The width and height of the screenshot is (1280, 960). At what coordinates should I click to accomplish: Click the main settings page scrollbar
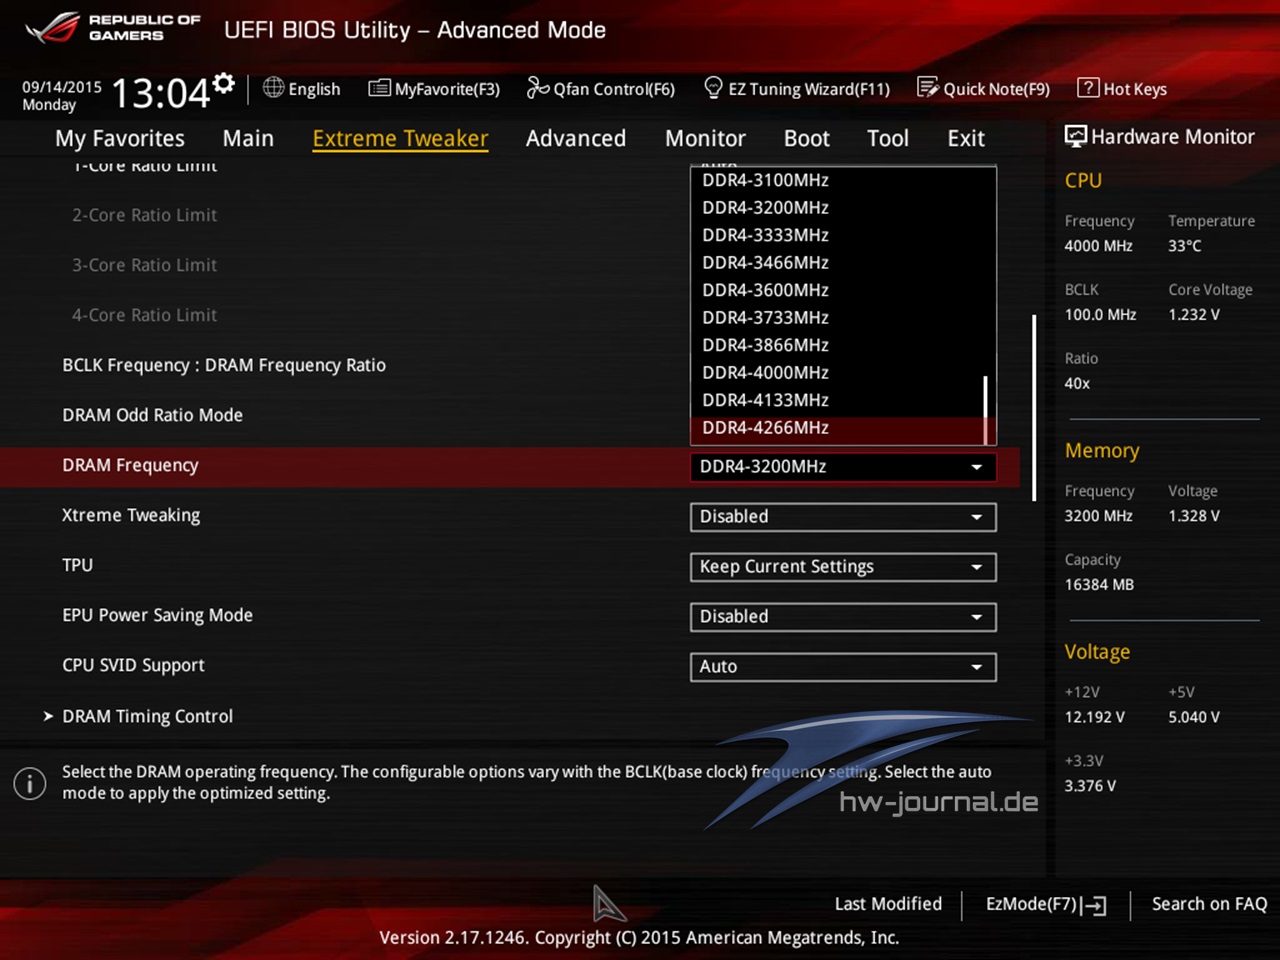pos(1034,408)
